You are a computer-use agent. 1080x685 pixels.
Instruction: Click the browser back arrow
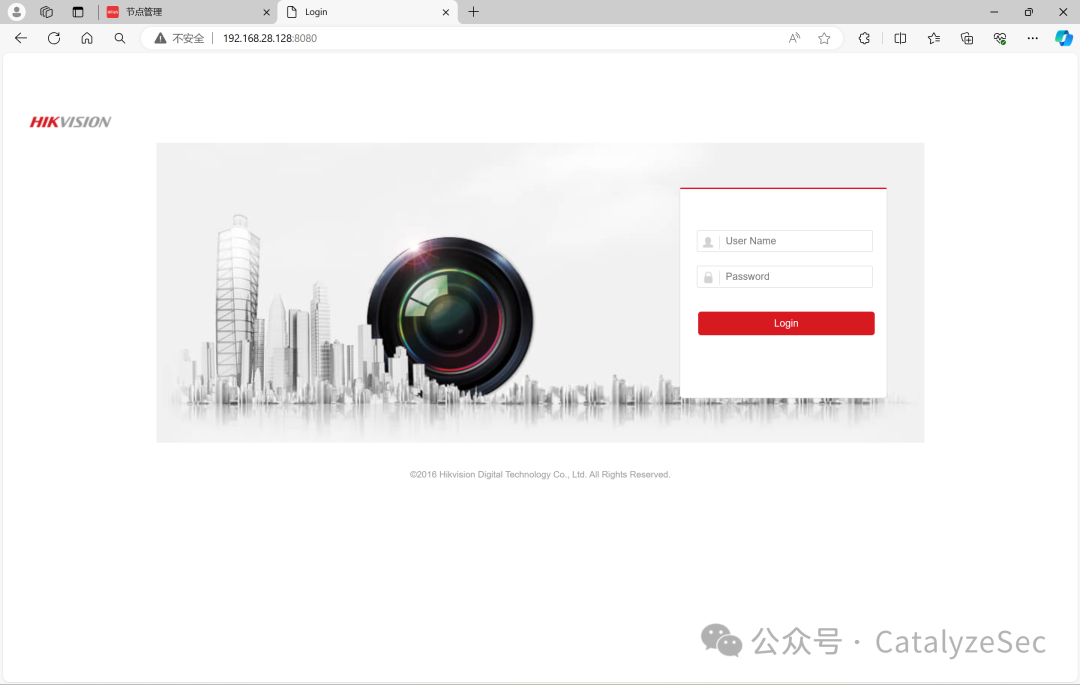pos(21,39)
